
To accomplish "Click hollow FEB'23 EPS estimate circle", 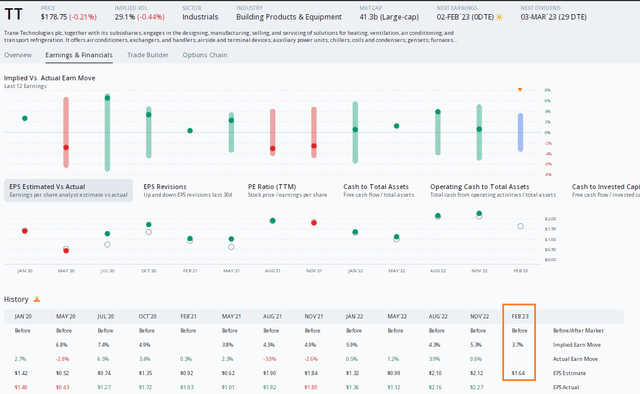I will 520,226.
